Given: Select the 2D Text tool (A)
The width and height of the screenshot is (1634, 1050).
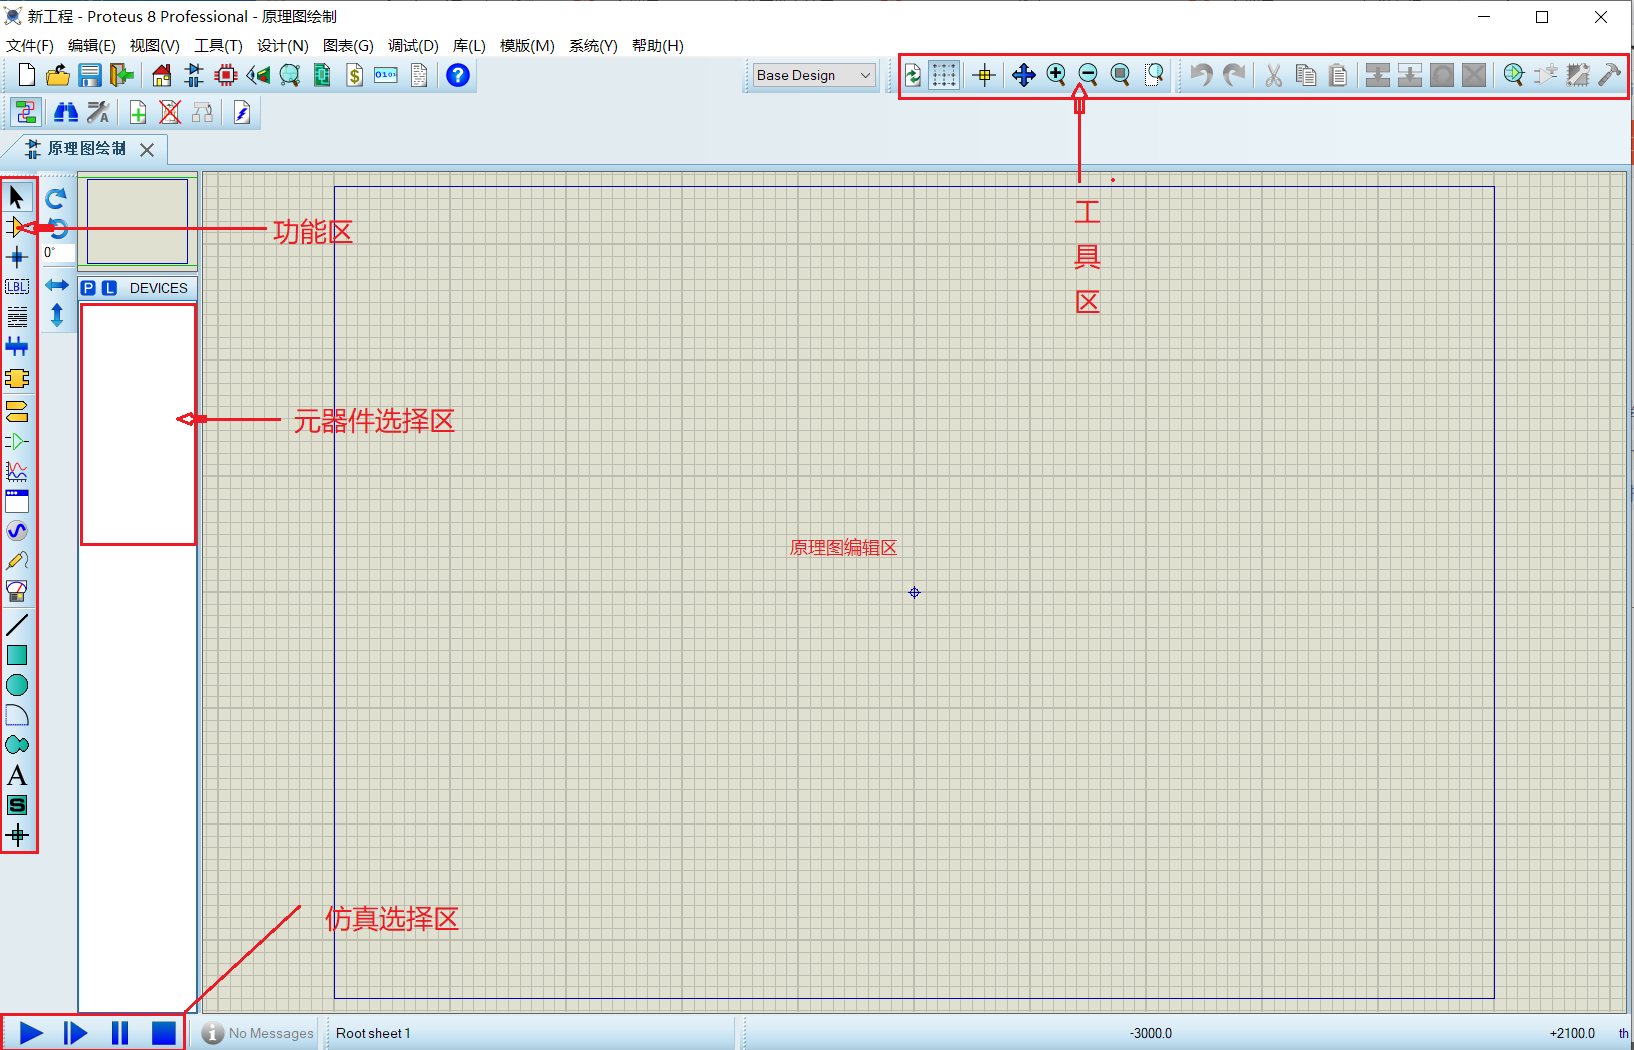Looking at the screenshot, I should [x=17, y=775].
